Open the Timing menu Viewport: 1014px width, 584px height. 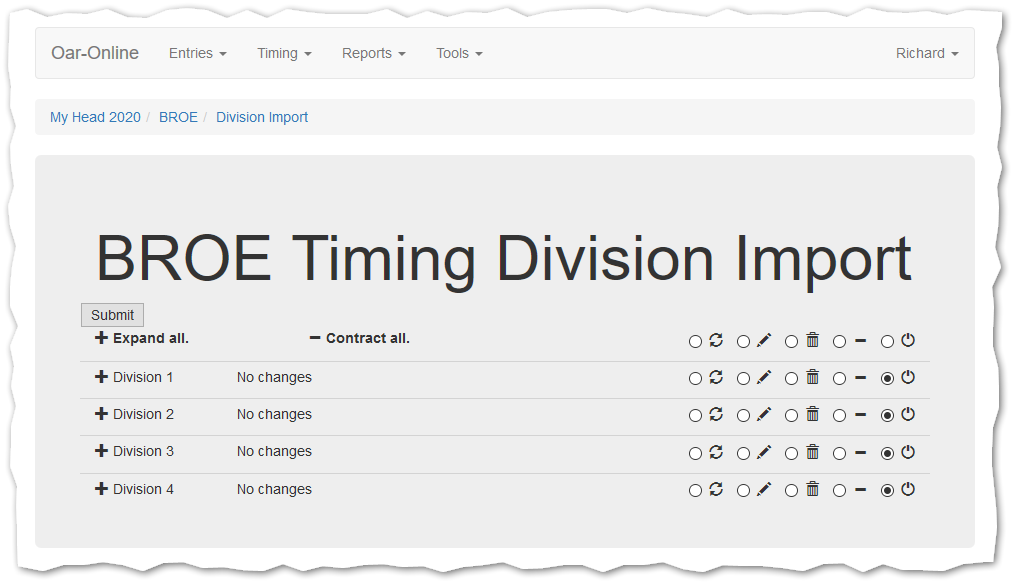pos(284,53)
